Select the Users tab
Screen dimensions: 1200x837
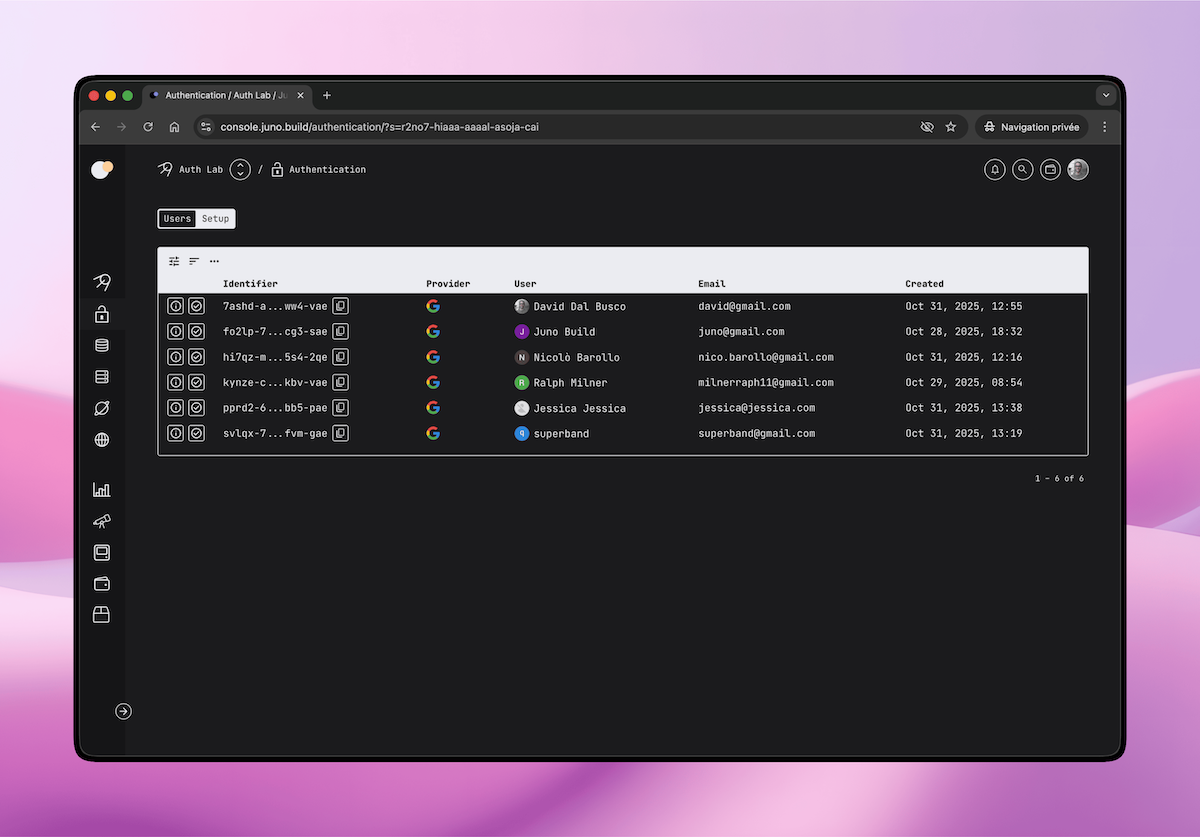pos(177,218)
